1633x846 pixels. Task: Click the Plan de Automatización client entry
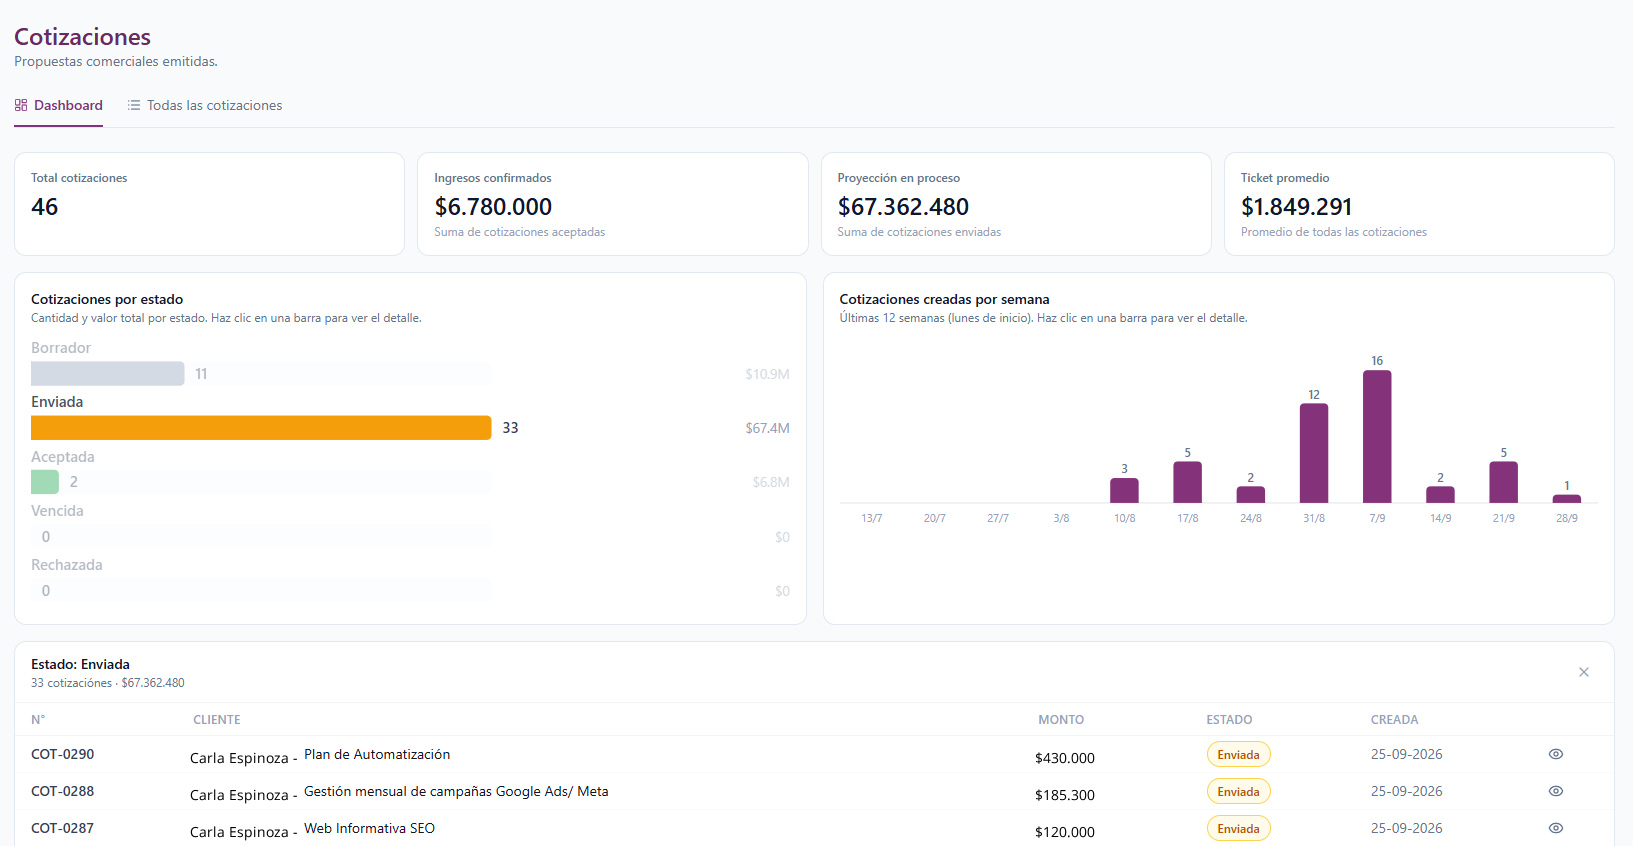tap(377, 754)
